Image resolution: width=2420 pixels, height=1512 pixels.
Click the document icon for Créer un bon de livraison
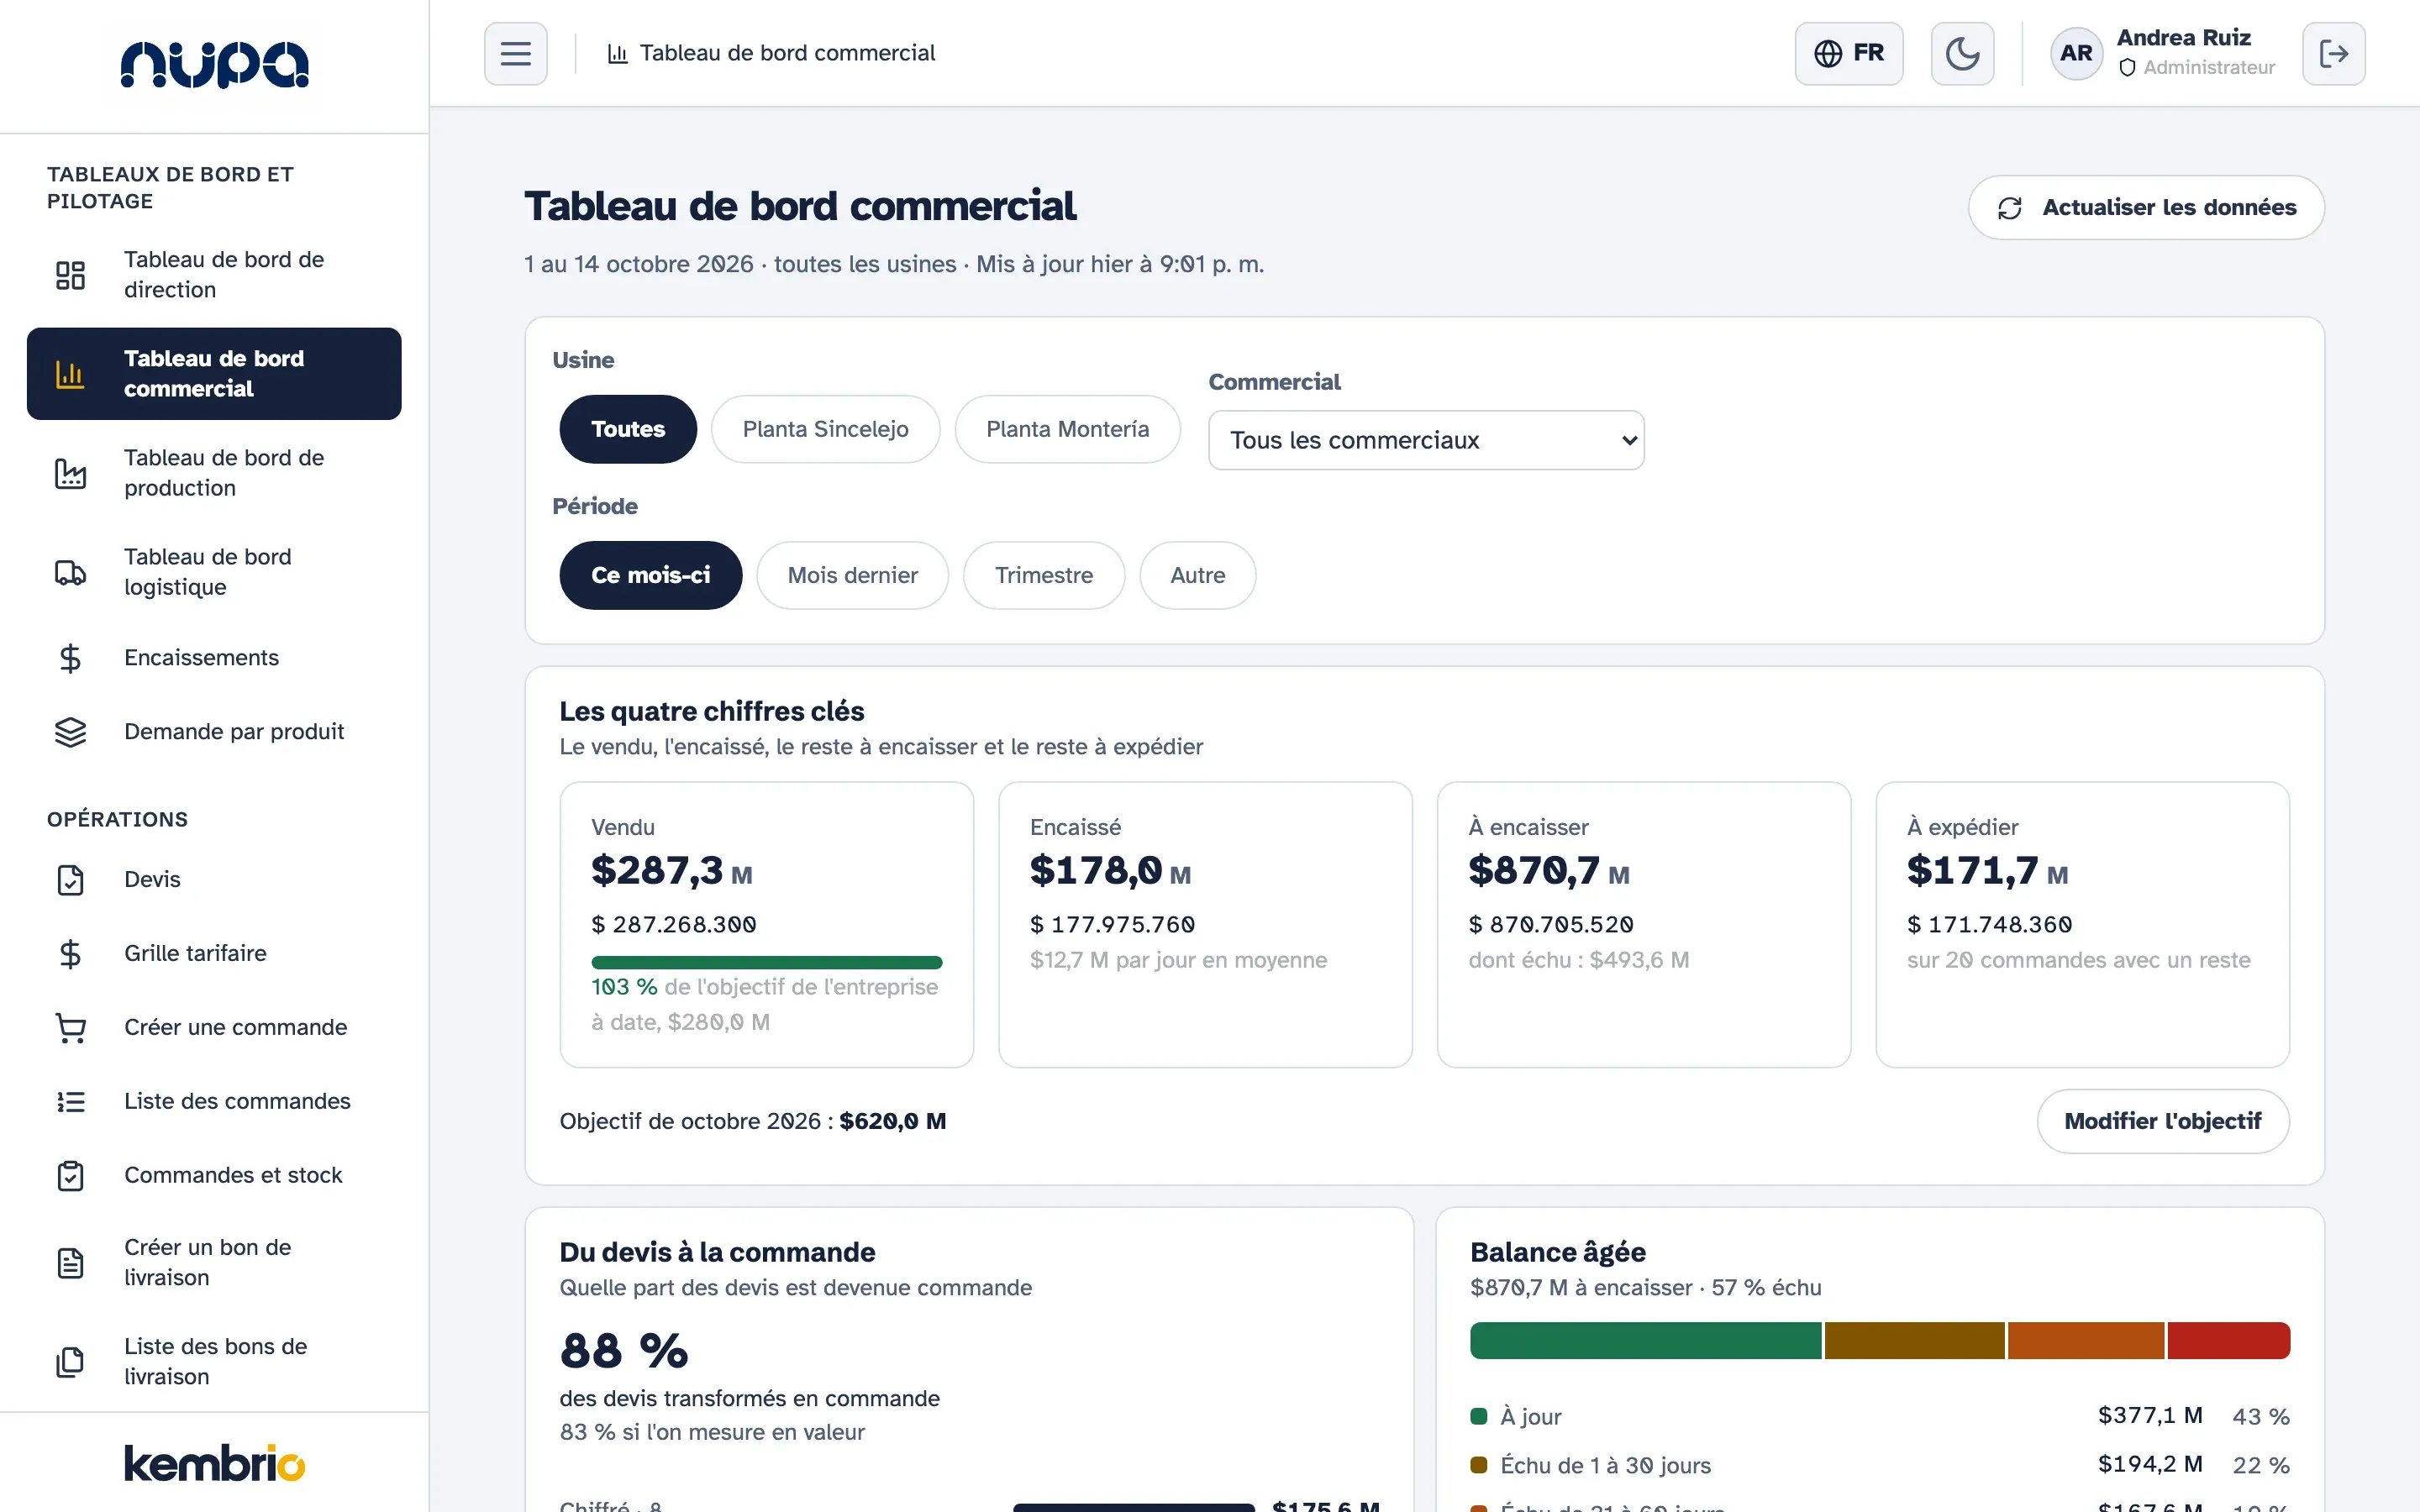tap(70, 1263)
